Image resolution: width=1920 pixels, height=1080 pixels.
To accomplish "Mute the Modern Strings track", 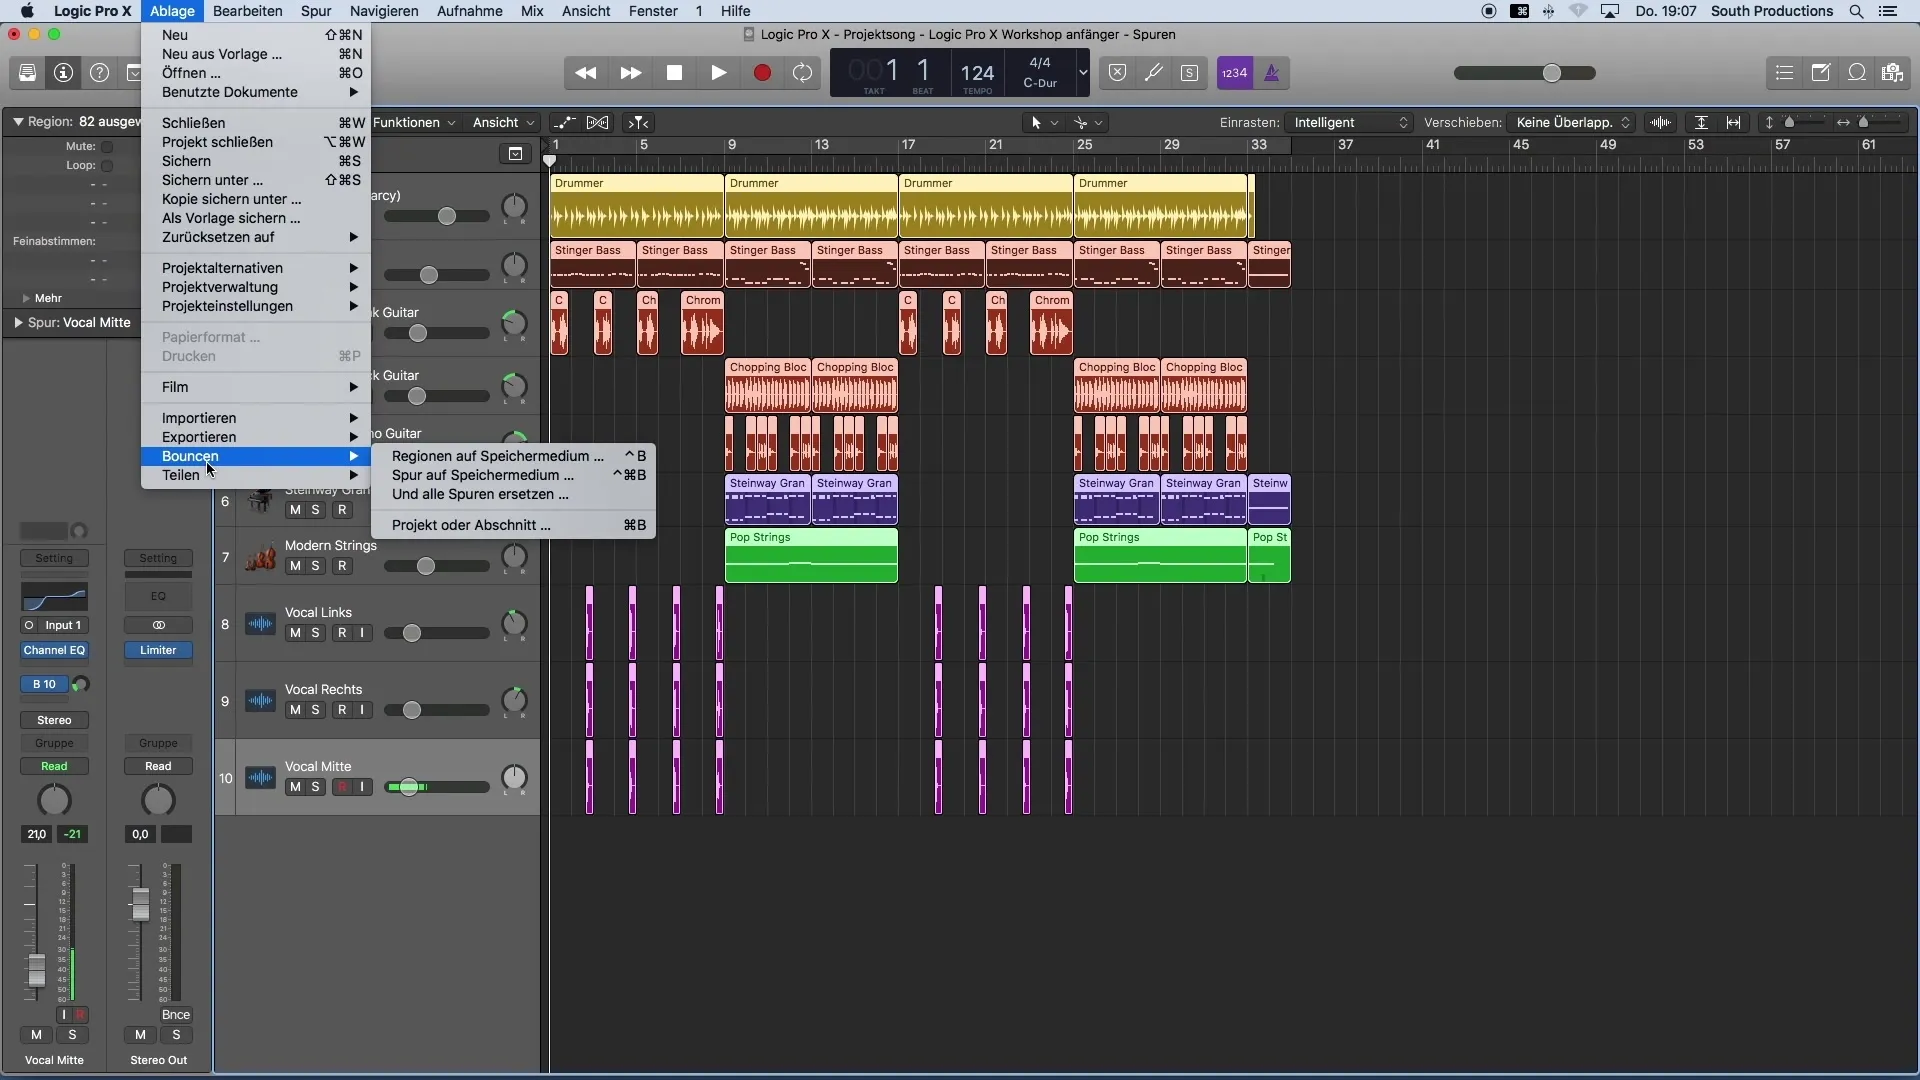I will pyautogui.click(x=295, y=566).
